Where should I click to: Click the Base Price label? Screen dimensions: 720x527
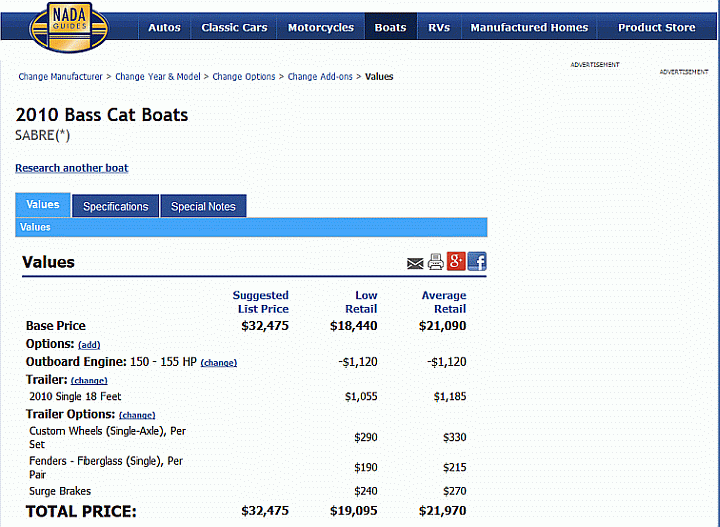pos(56,326)
